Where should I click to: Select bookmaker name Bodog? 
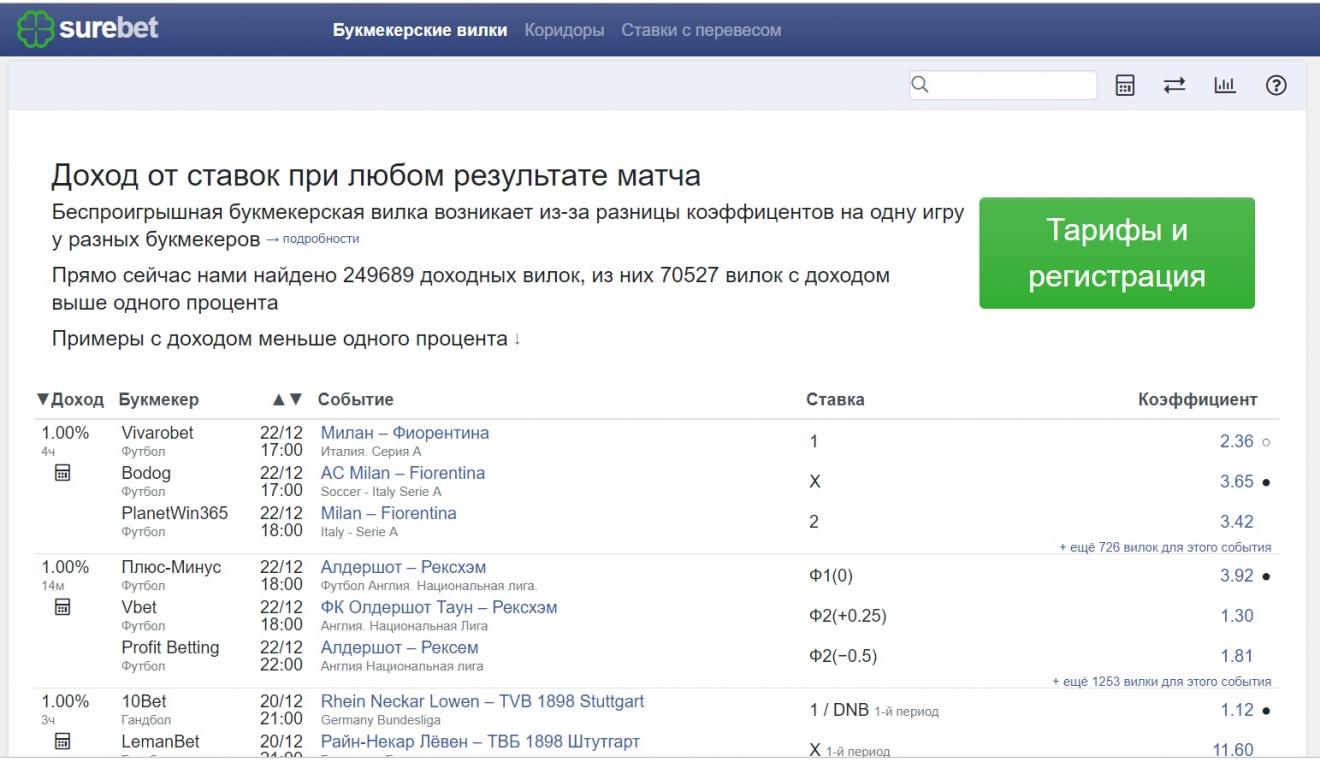pyautogui.click(x=146, y=473)
